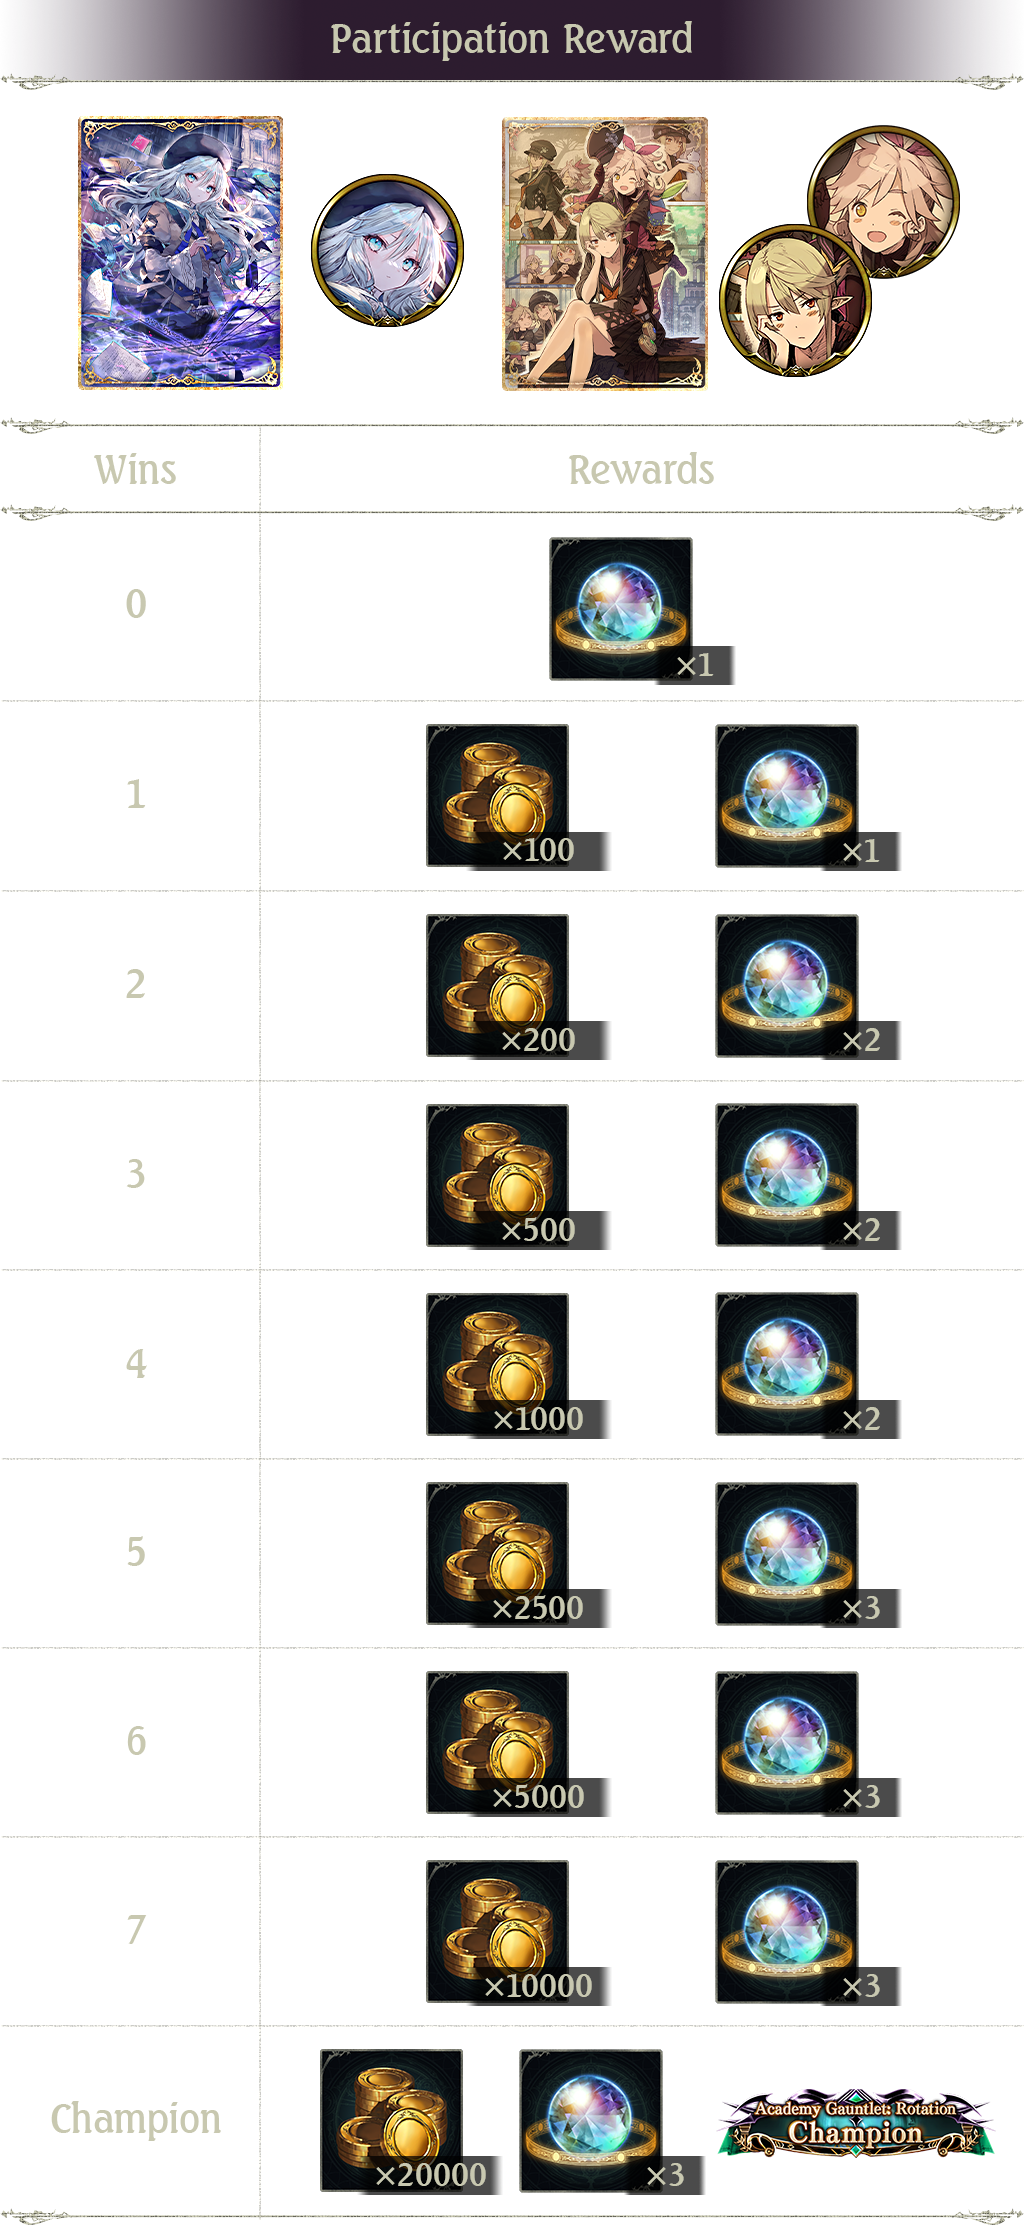Click the x3 crystal orb in Champion row
This screenshot has width=1024, height=2230.
coord(611,2122)
